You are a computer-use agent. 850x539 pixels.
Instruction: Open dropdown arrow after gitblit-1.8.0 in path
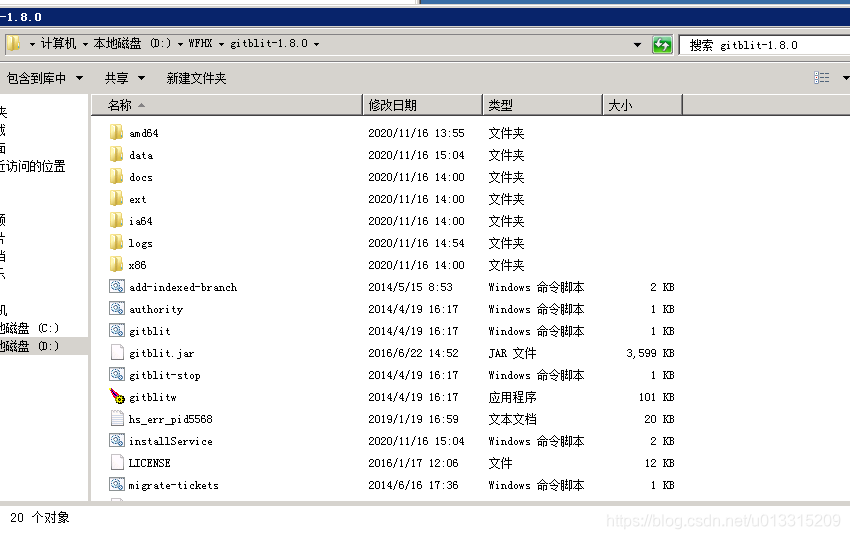[316, 44]
